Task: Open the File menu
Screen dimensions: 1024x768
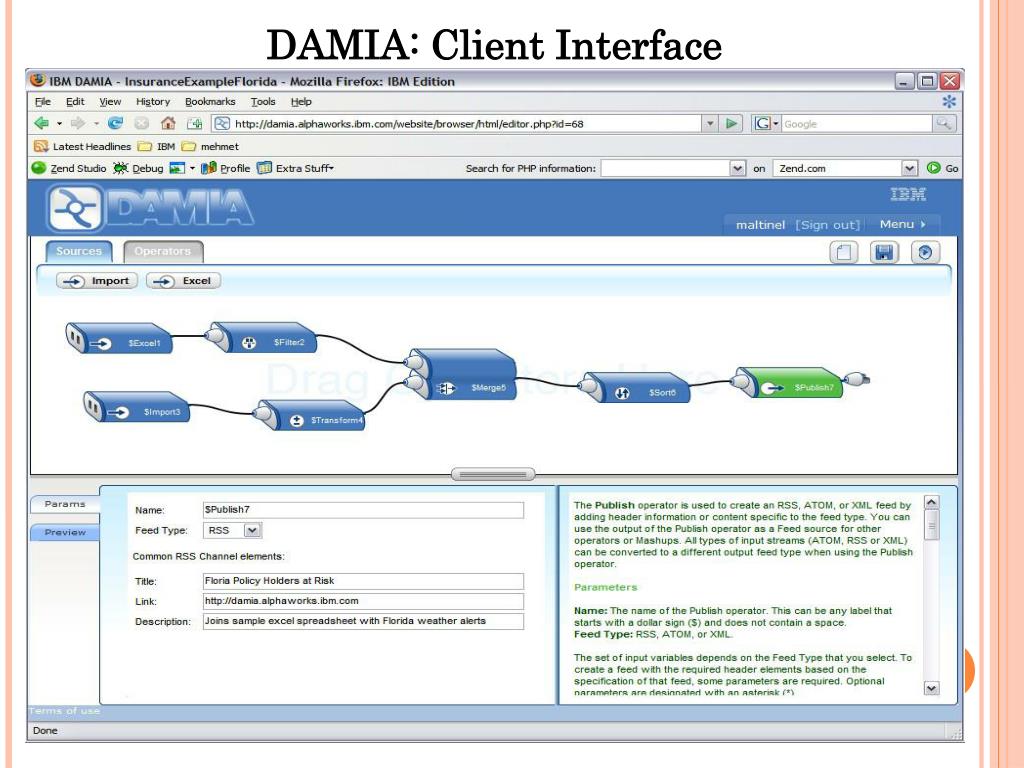Action: (42, 101)
